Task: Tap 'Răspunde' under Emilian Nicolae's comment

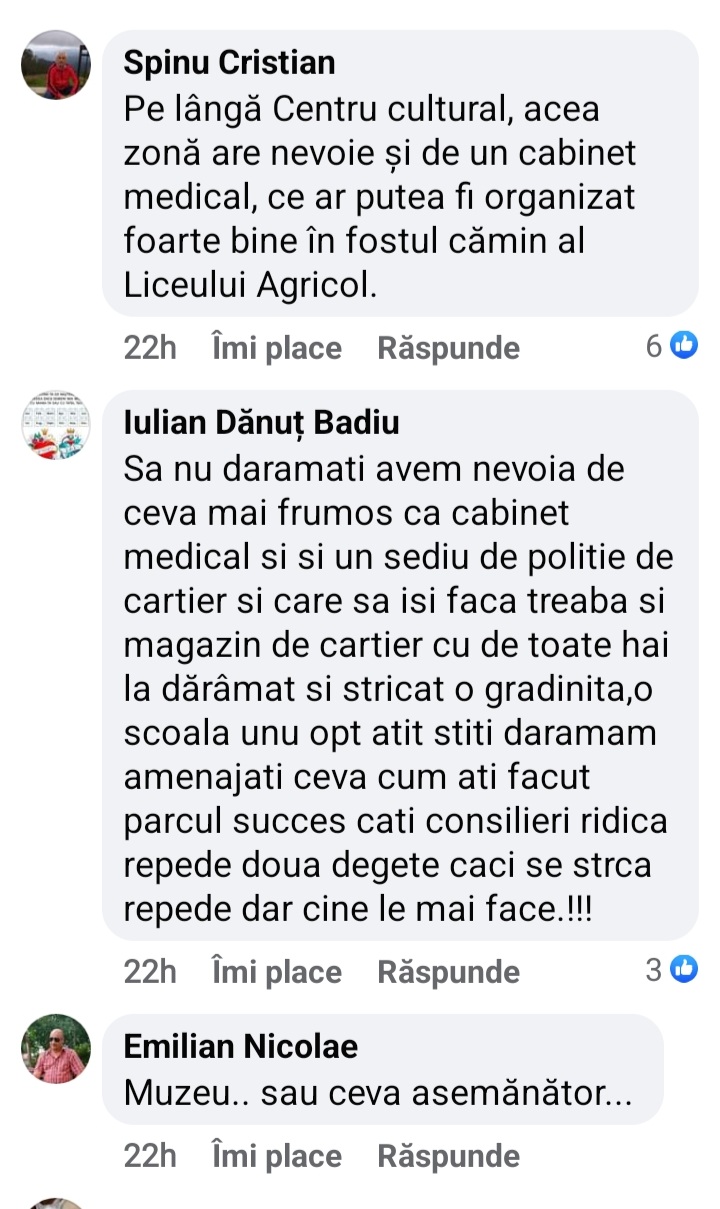Action: pos(449,1156)
